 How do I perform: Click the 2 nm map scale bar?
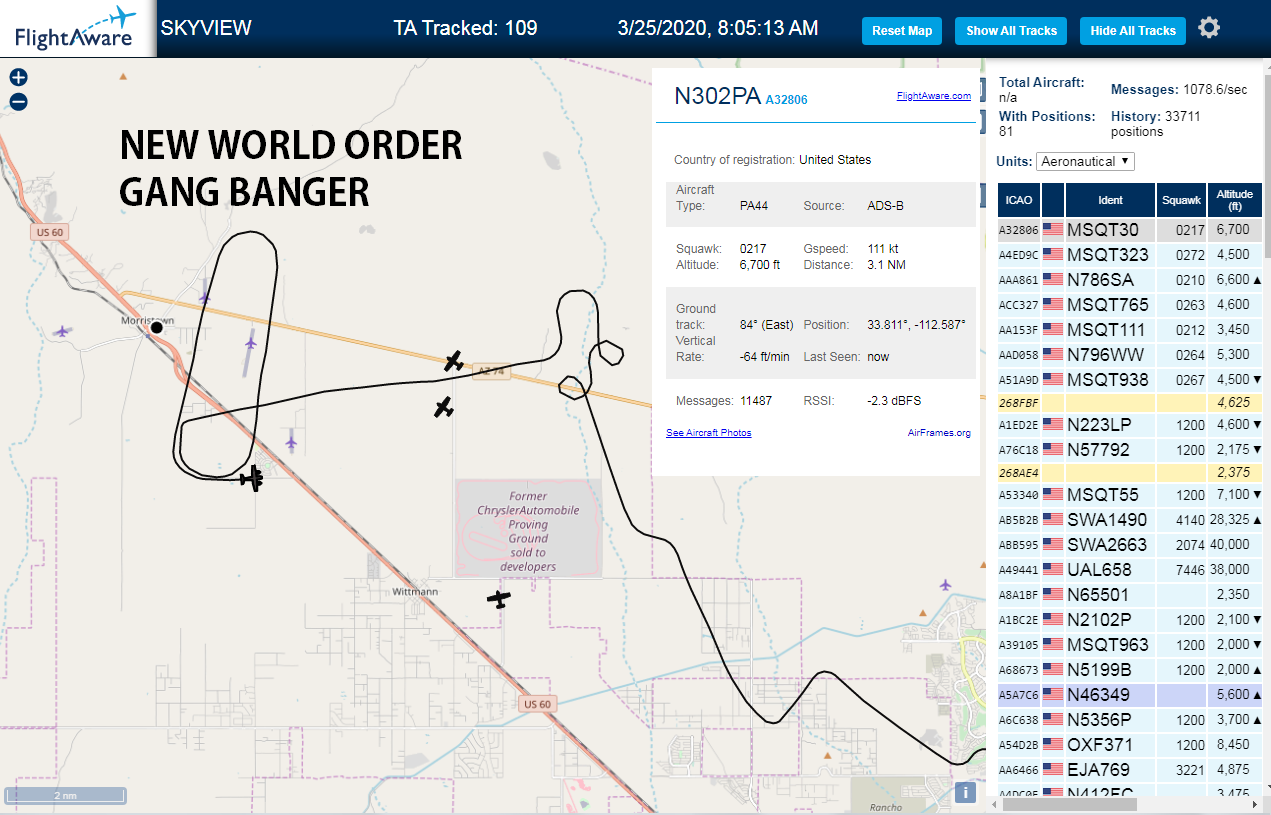pos(65,796)
